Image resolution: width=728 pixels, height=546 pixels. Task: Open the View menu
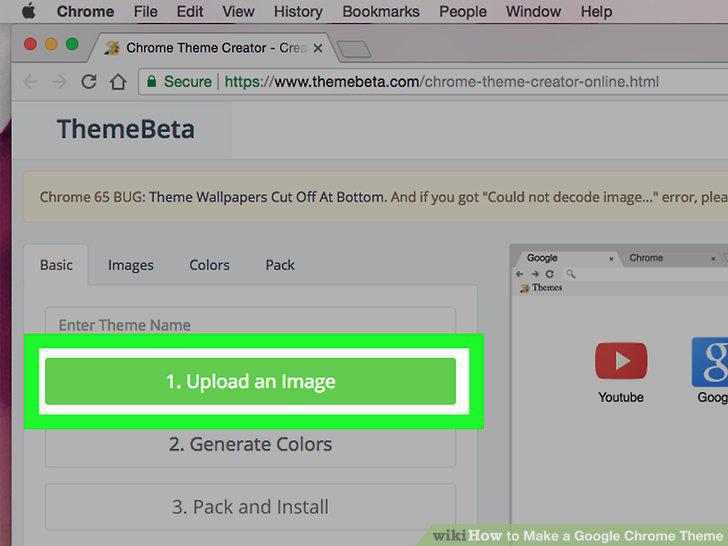click(x=238, y=11)
